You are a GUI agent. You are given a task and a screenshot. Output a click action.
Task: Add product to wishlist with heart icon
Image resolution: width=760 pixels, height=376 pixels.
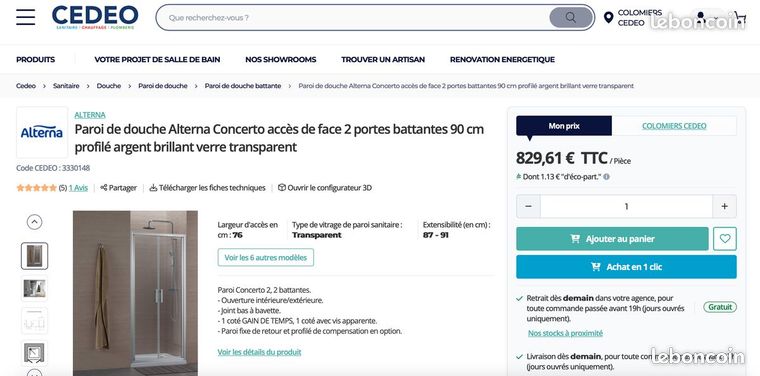(725, 238)
